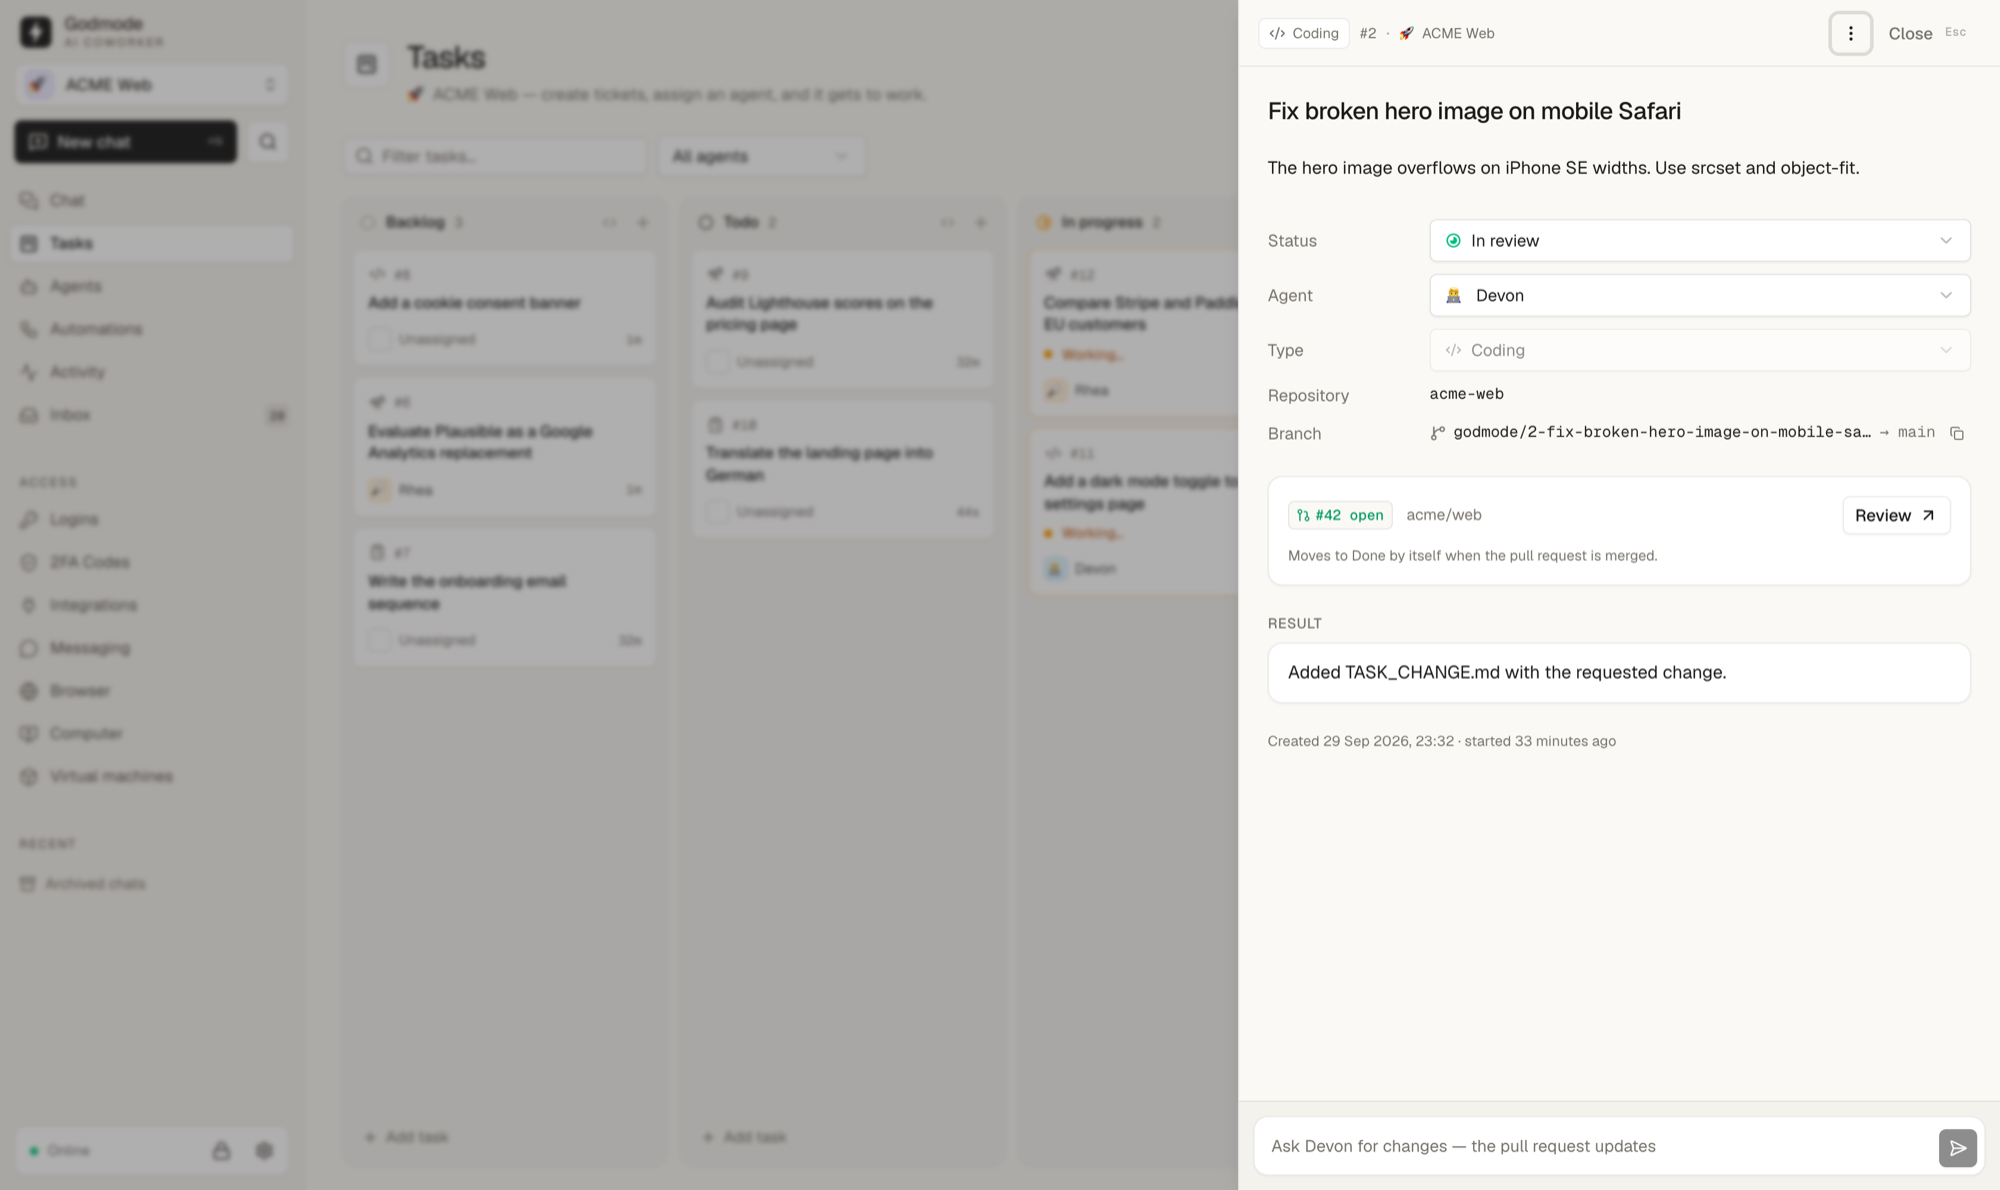Open the Review pull request link
Screen dimensions: 2000x1190
(1895, 515)
